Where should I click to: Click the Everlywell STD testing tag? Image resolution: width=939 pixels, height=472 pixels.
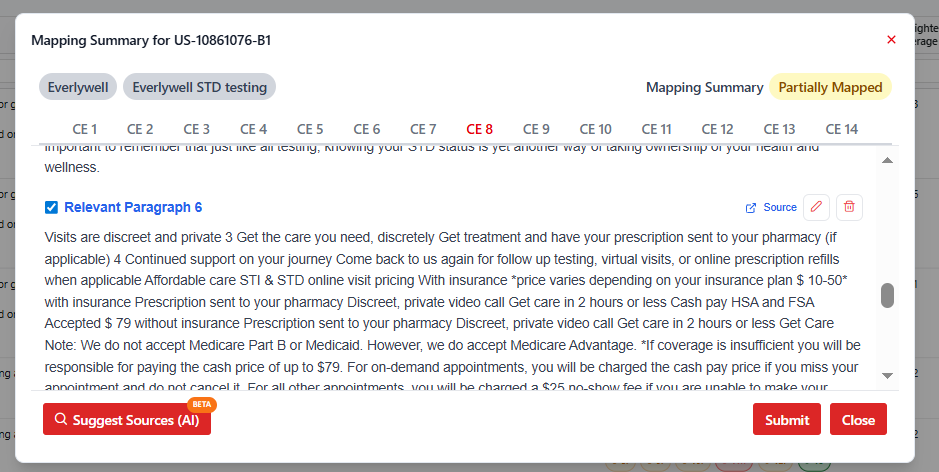point(199,87)
